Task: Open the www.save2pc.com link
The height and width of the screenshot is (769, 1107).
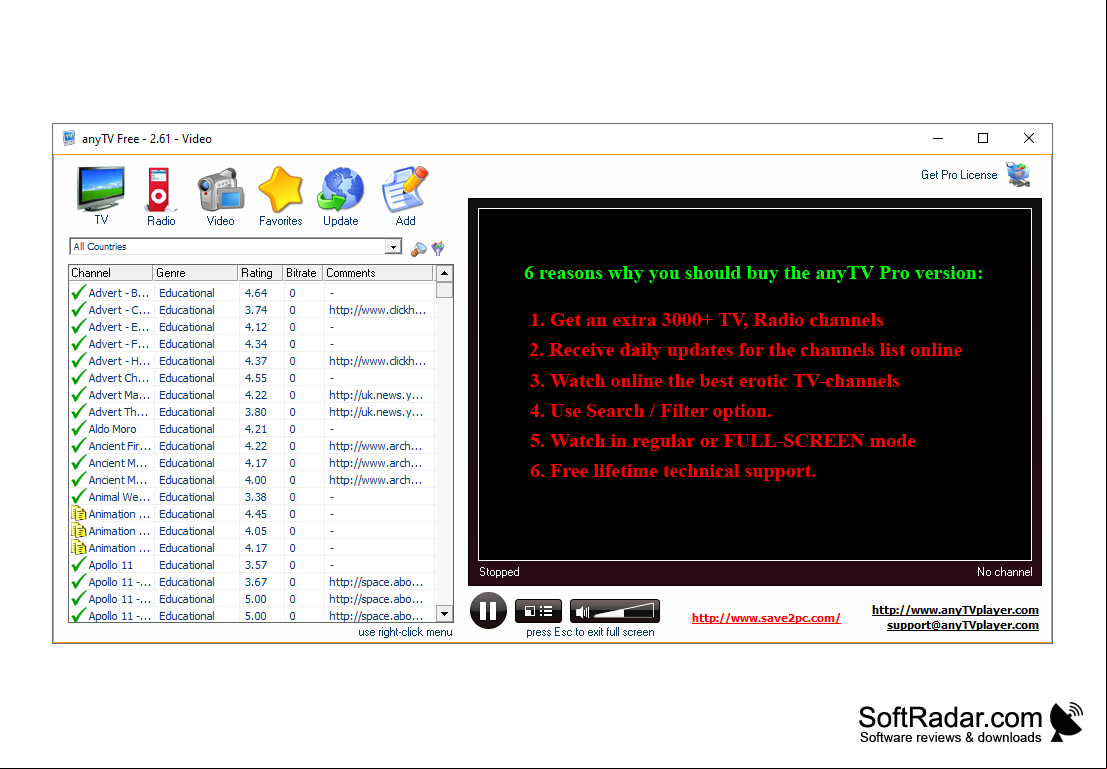Action: coord(766,618)
